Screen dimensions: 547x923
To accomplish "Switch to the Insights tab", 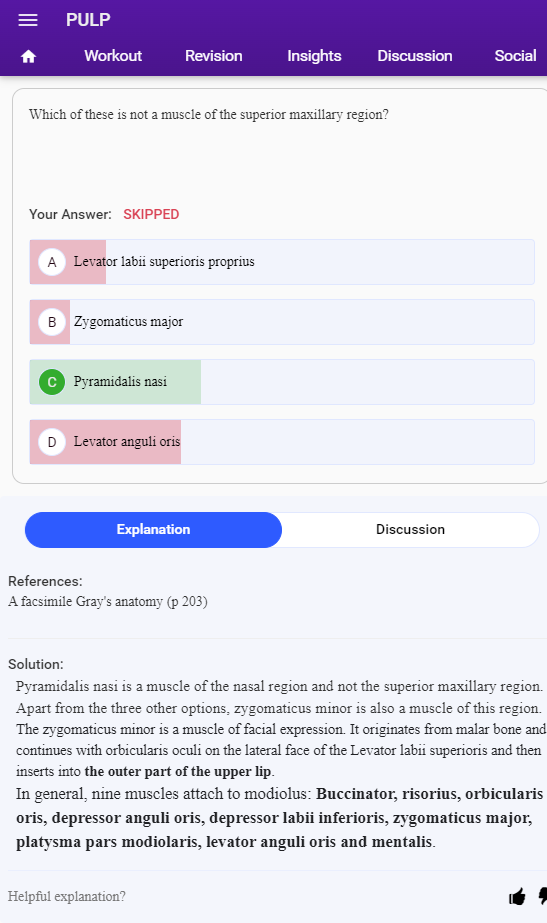I will [314, 56].
